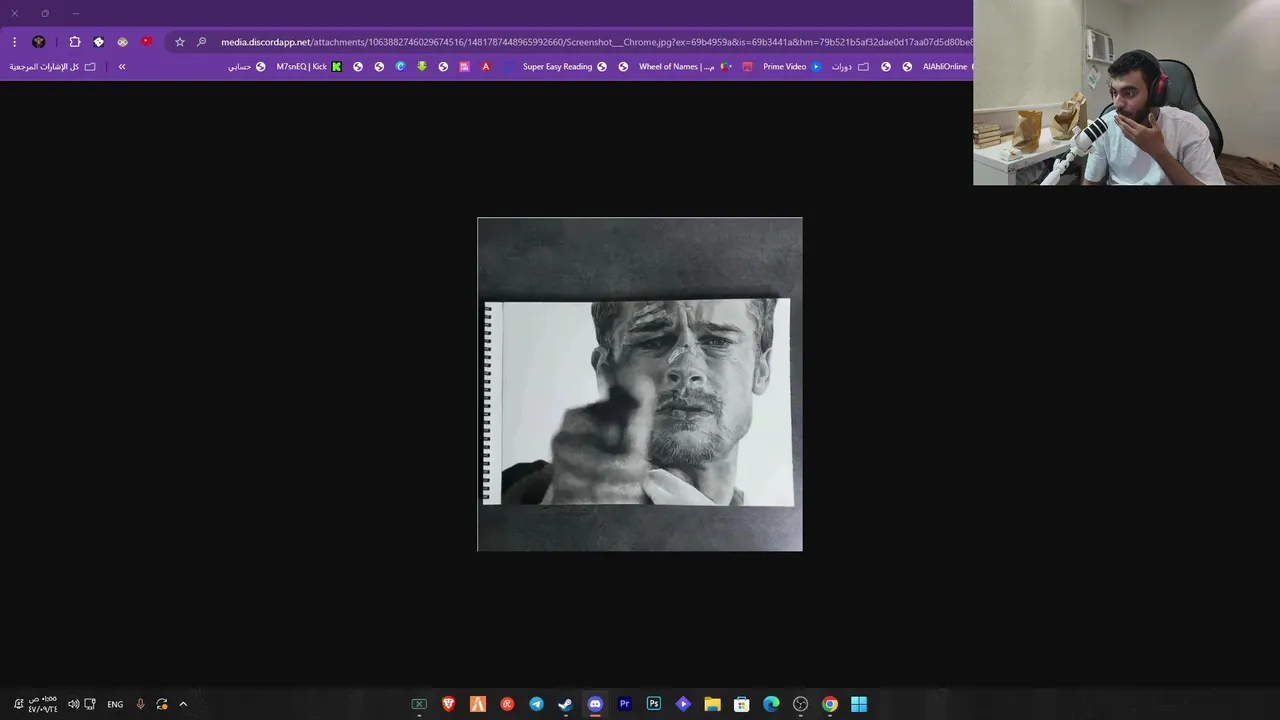Click the red letter A bookmark icon
Image resolution: width=1280 pixels, height=720 pixels.
point(486,67)
